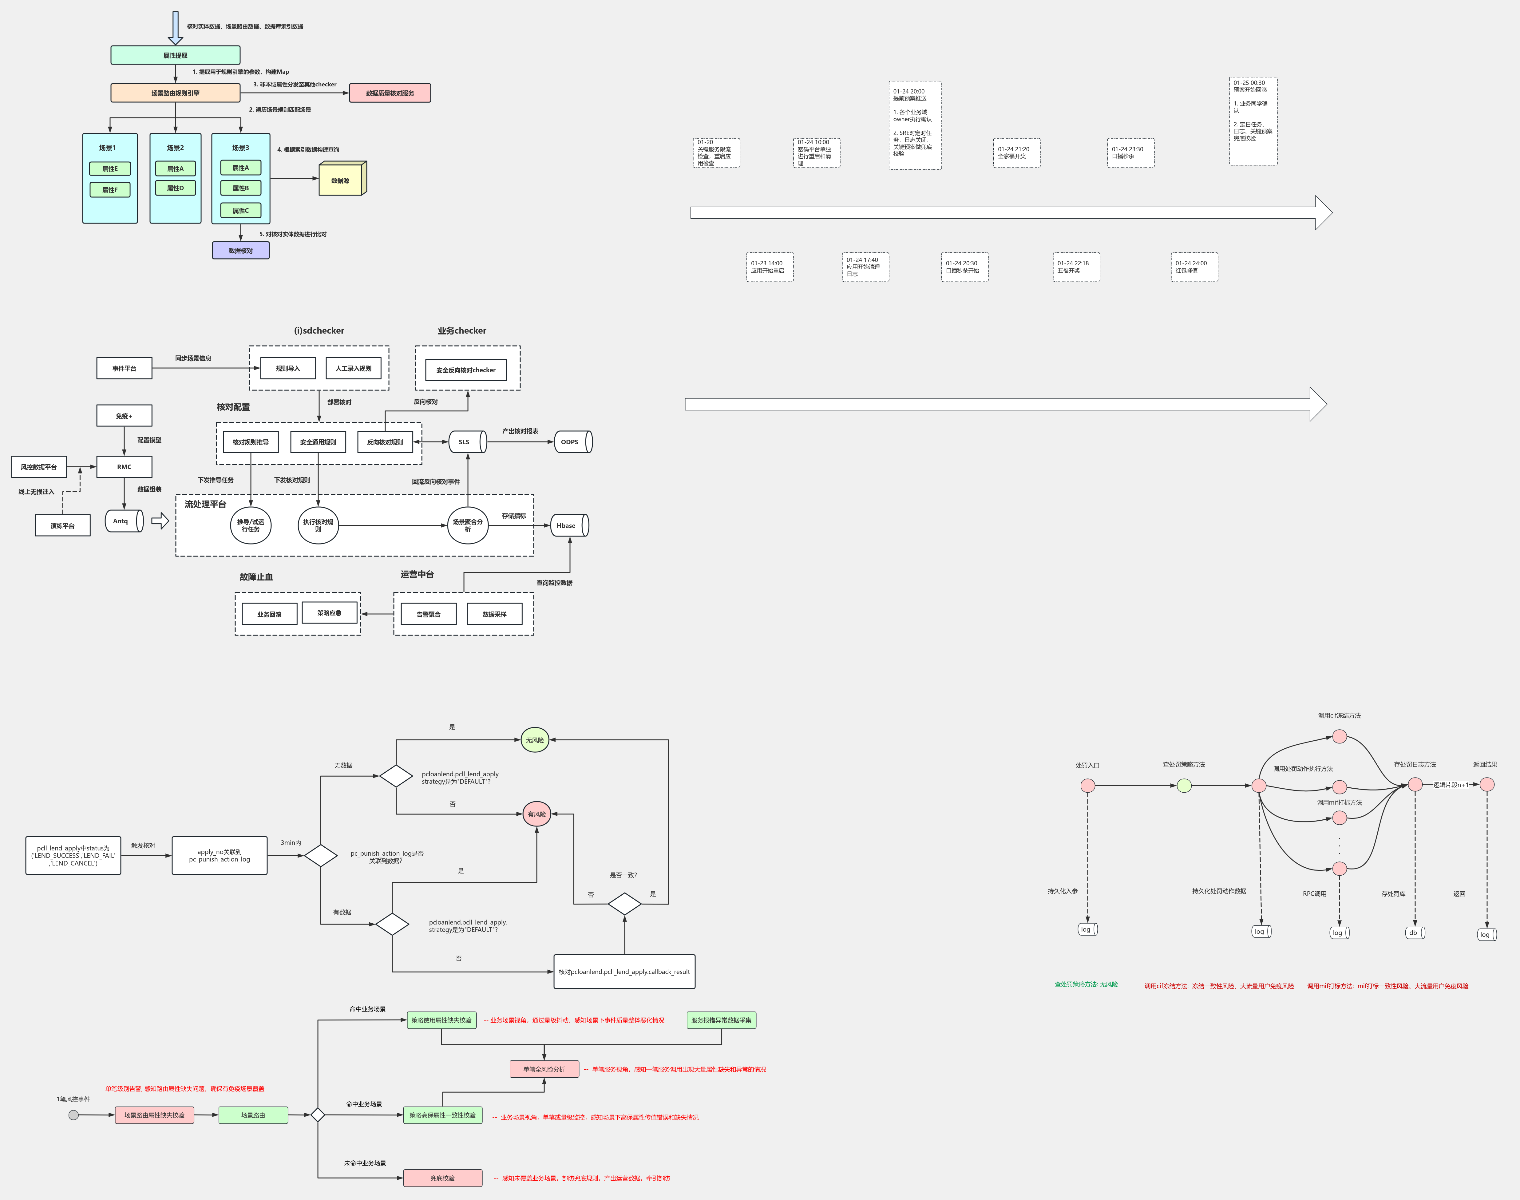This screenshot has width=1520, height=1200.
Task: Select the gray start circle node
Action: [x=73, y=1114]
